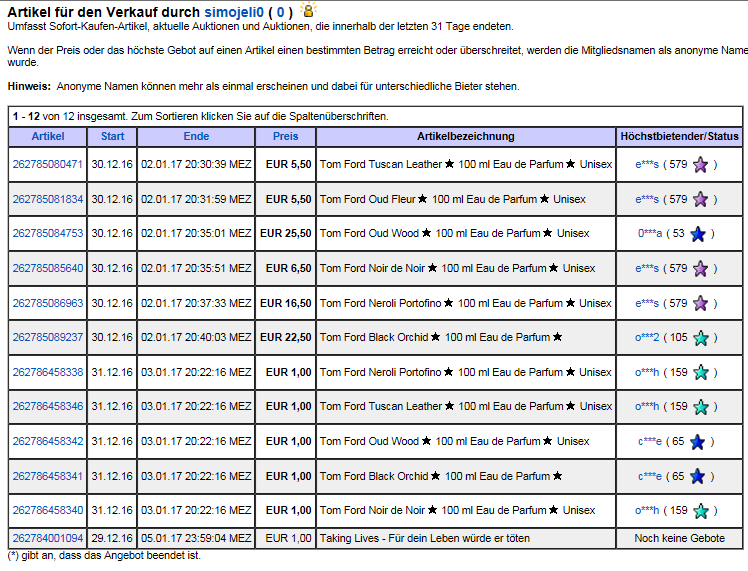Sort by the Artikel column header
The height and width of the screenshot is (571, 748).
click(x=48, y=136)
